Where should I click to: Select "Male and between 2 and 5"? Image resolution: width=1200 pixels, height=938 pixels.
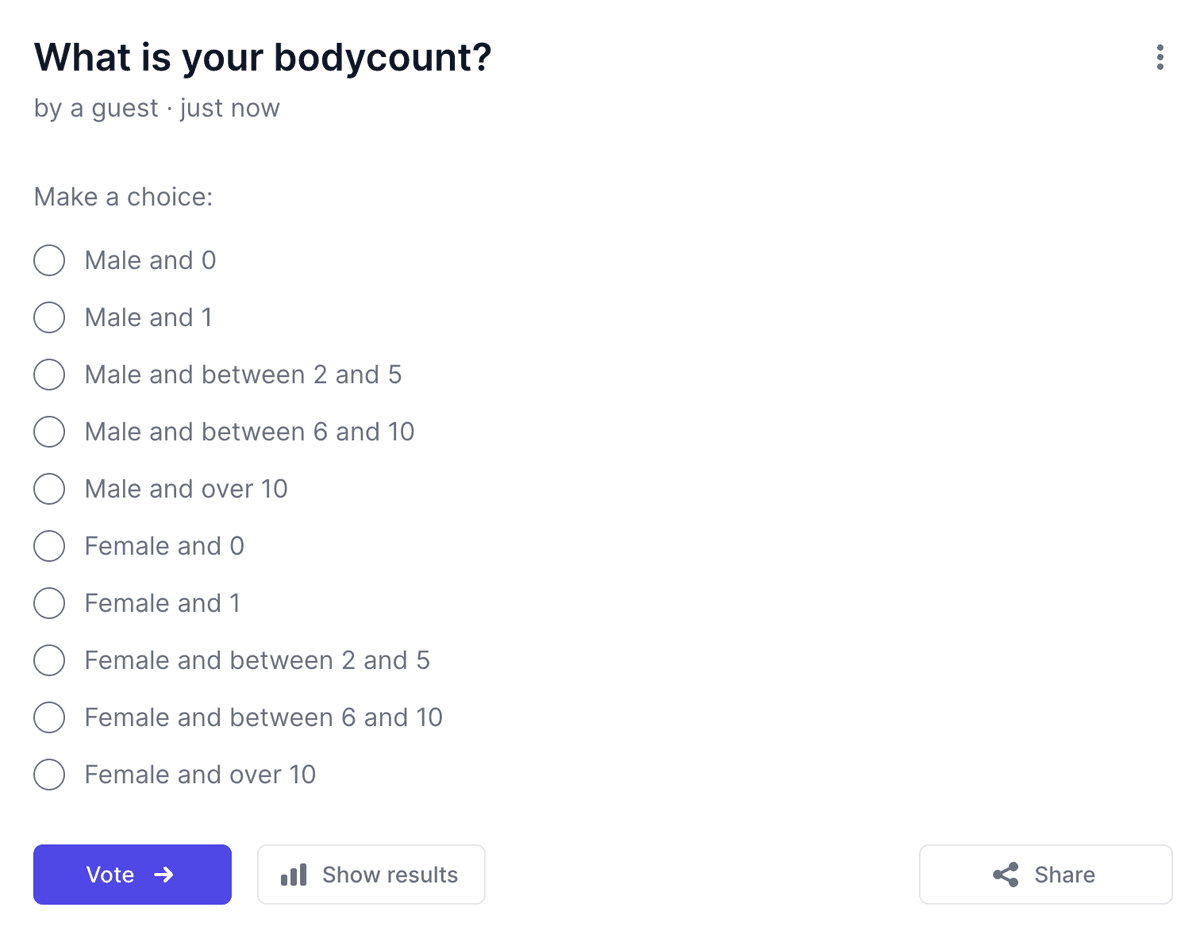click(49, 375)
